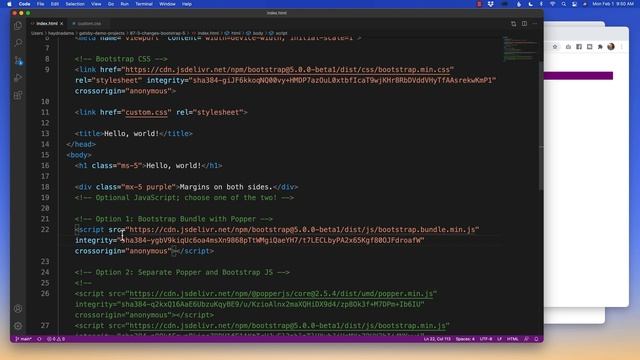Open the editor More Actions menu

coord(535,24)
